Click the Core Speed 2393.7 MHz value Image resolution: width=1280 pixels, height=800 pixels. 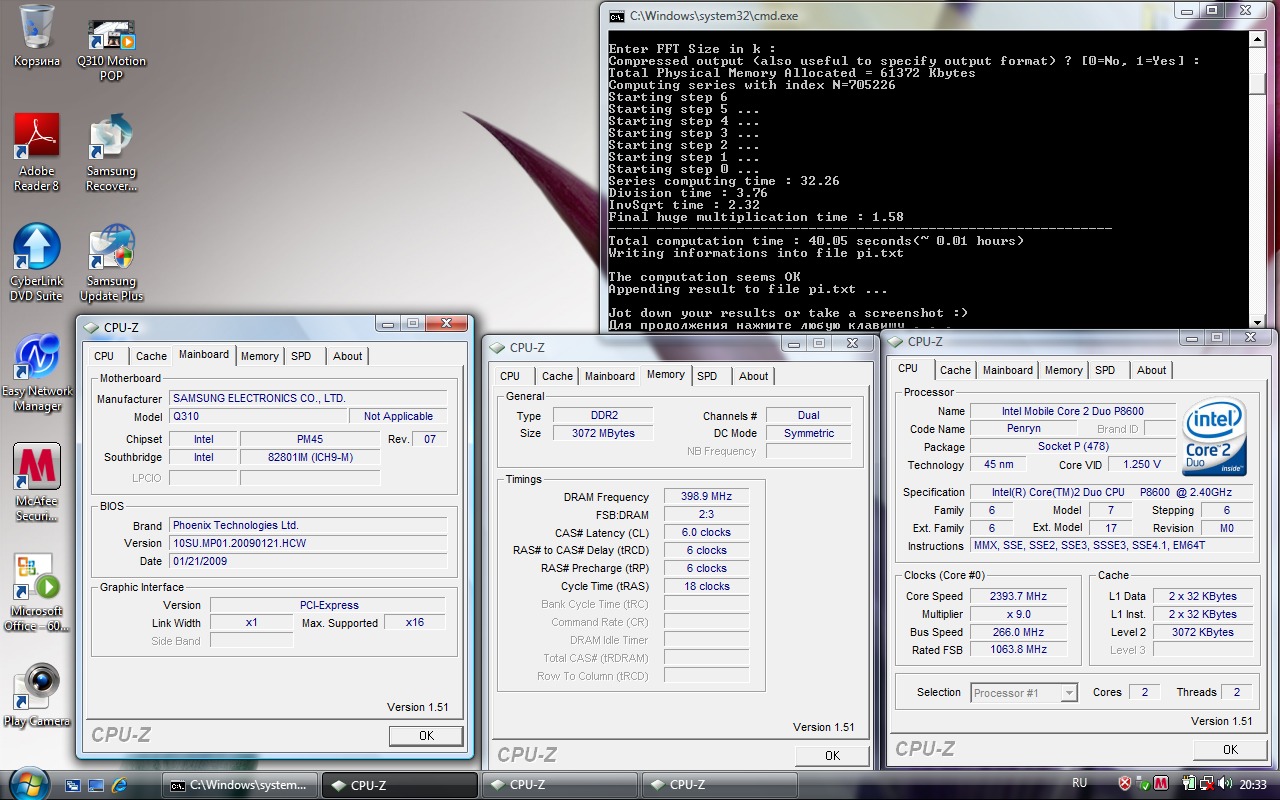(x=1017, y=596)
